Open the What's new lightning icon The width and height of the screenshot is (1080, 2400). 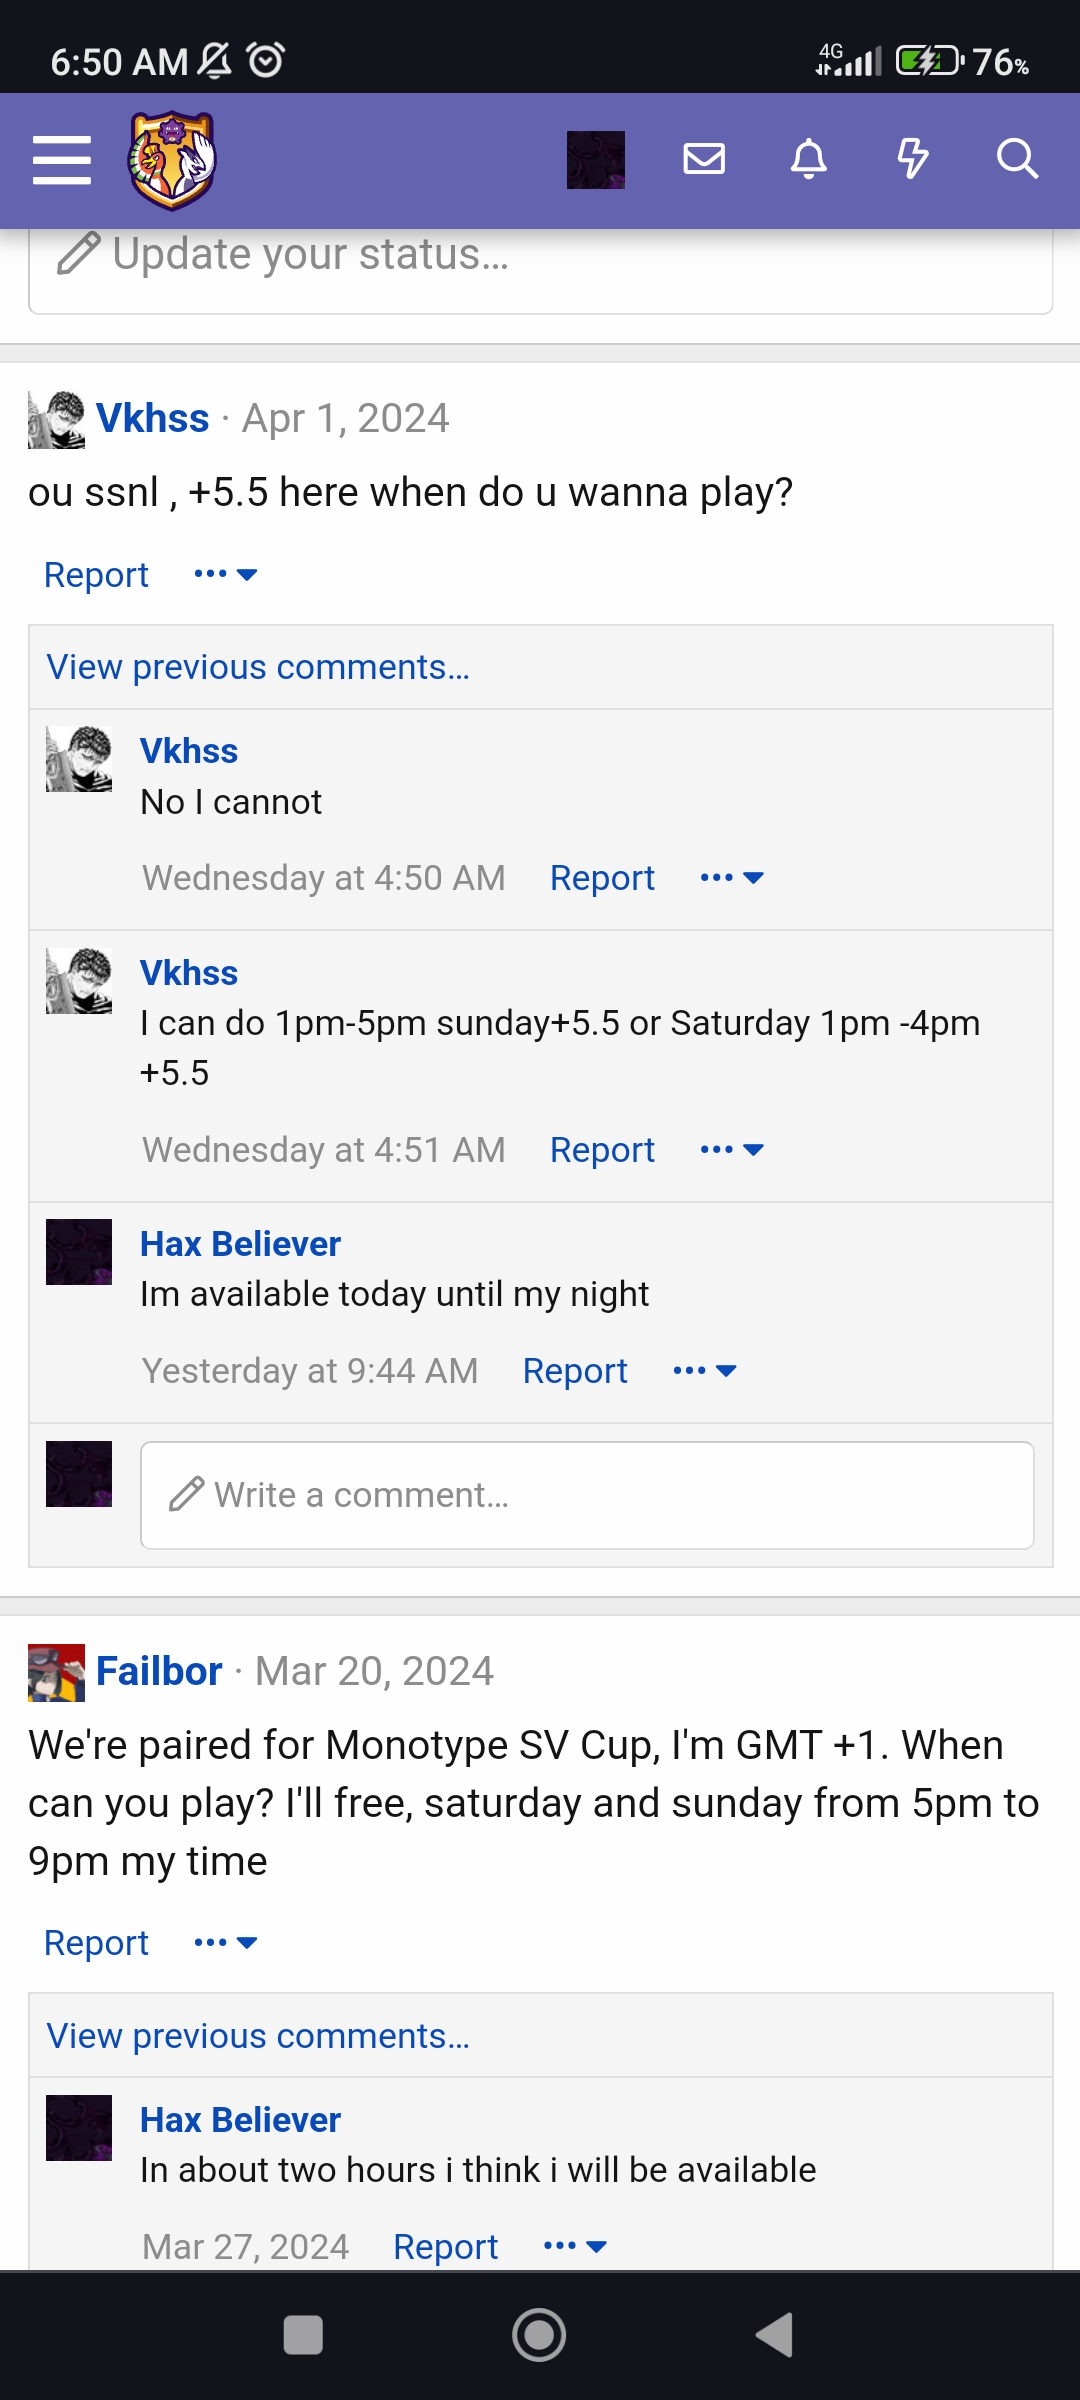click(x=913, y=159)
